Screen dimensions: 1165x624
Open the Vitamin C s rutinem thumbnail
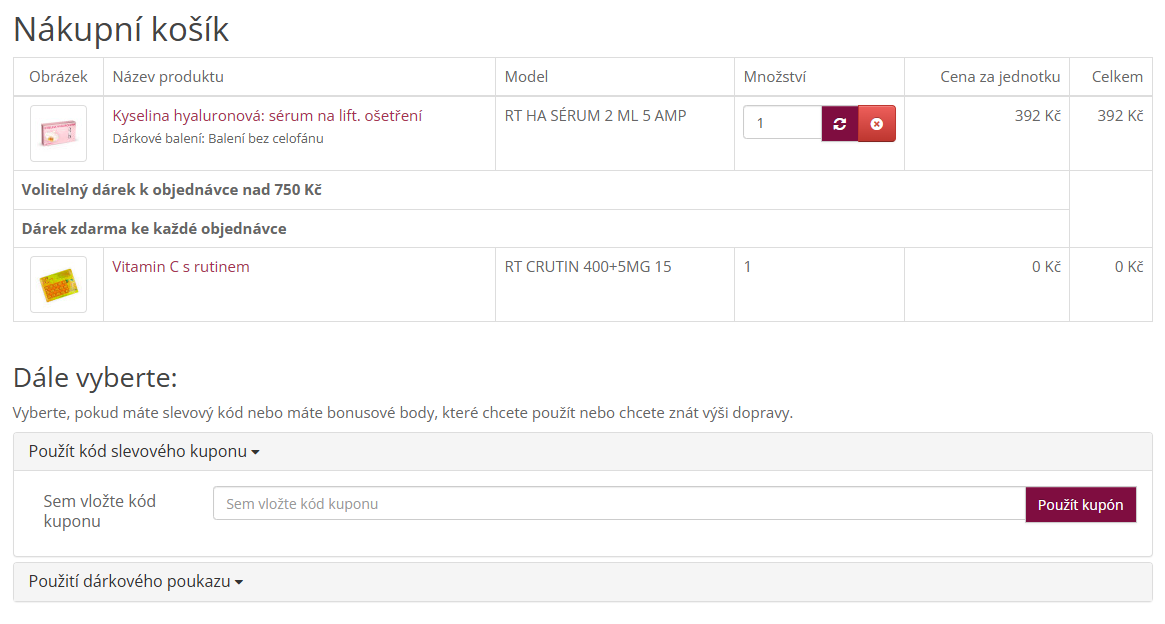tap(58, 284)
